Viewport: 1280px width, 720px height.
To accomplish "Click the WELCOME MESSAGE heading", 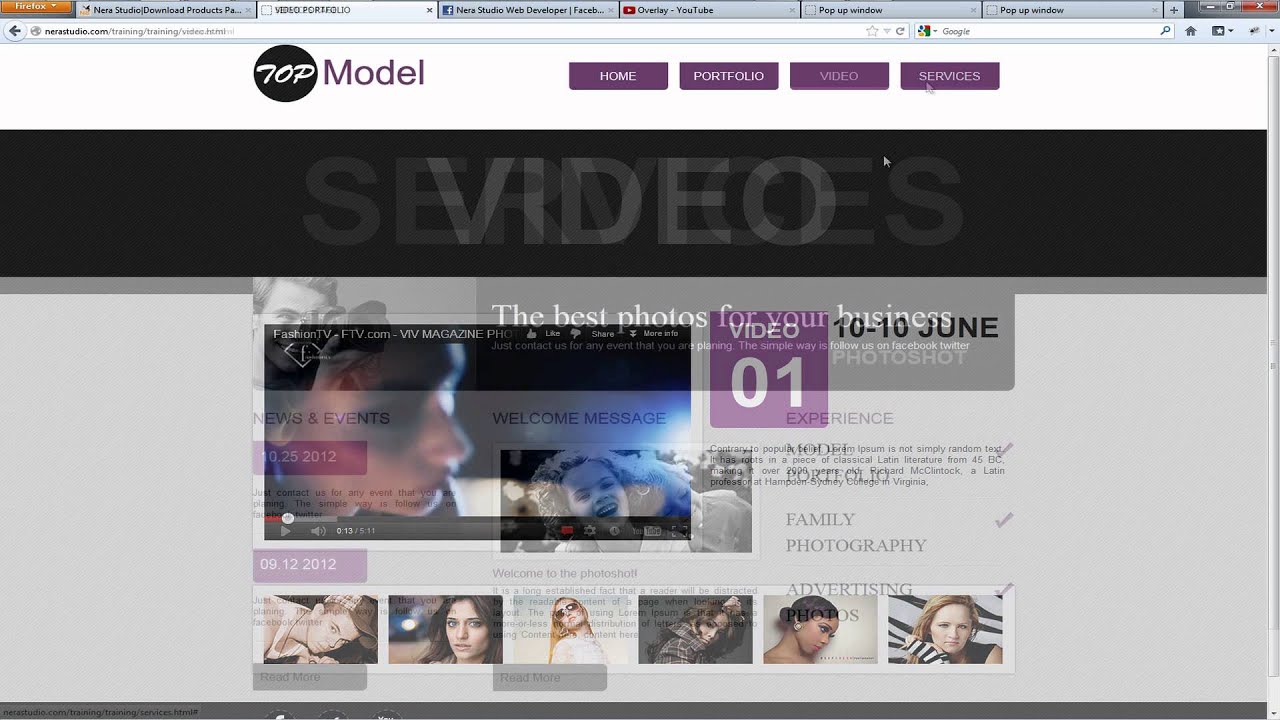I will (x=579, y=418).
